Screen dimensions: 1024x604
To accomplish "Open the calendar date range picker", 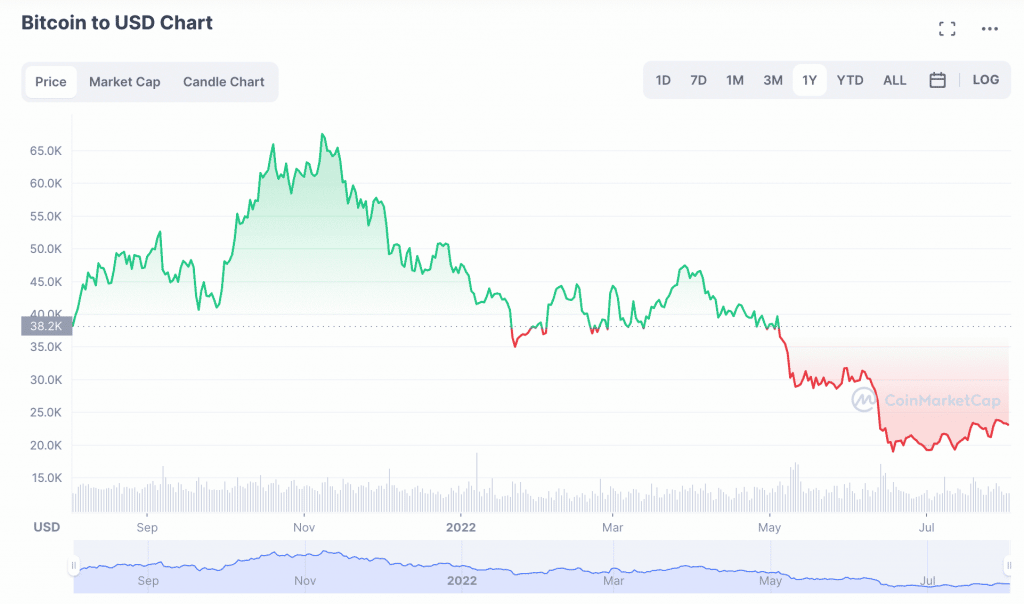I will [x=937, y=80].
